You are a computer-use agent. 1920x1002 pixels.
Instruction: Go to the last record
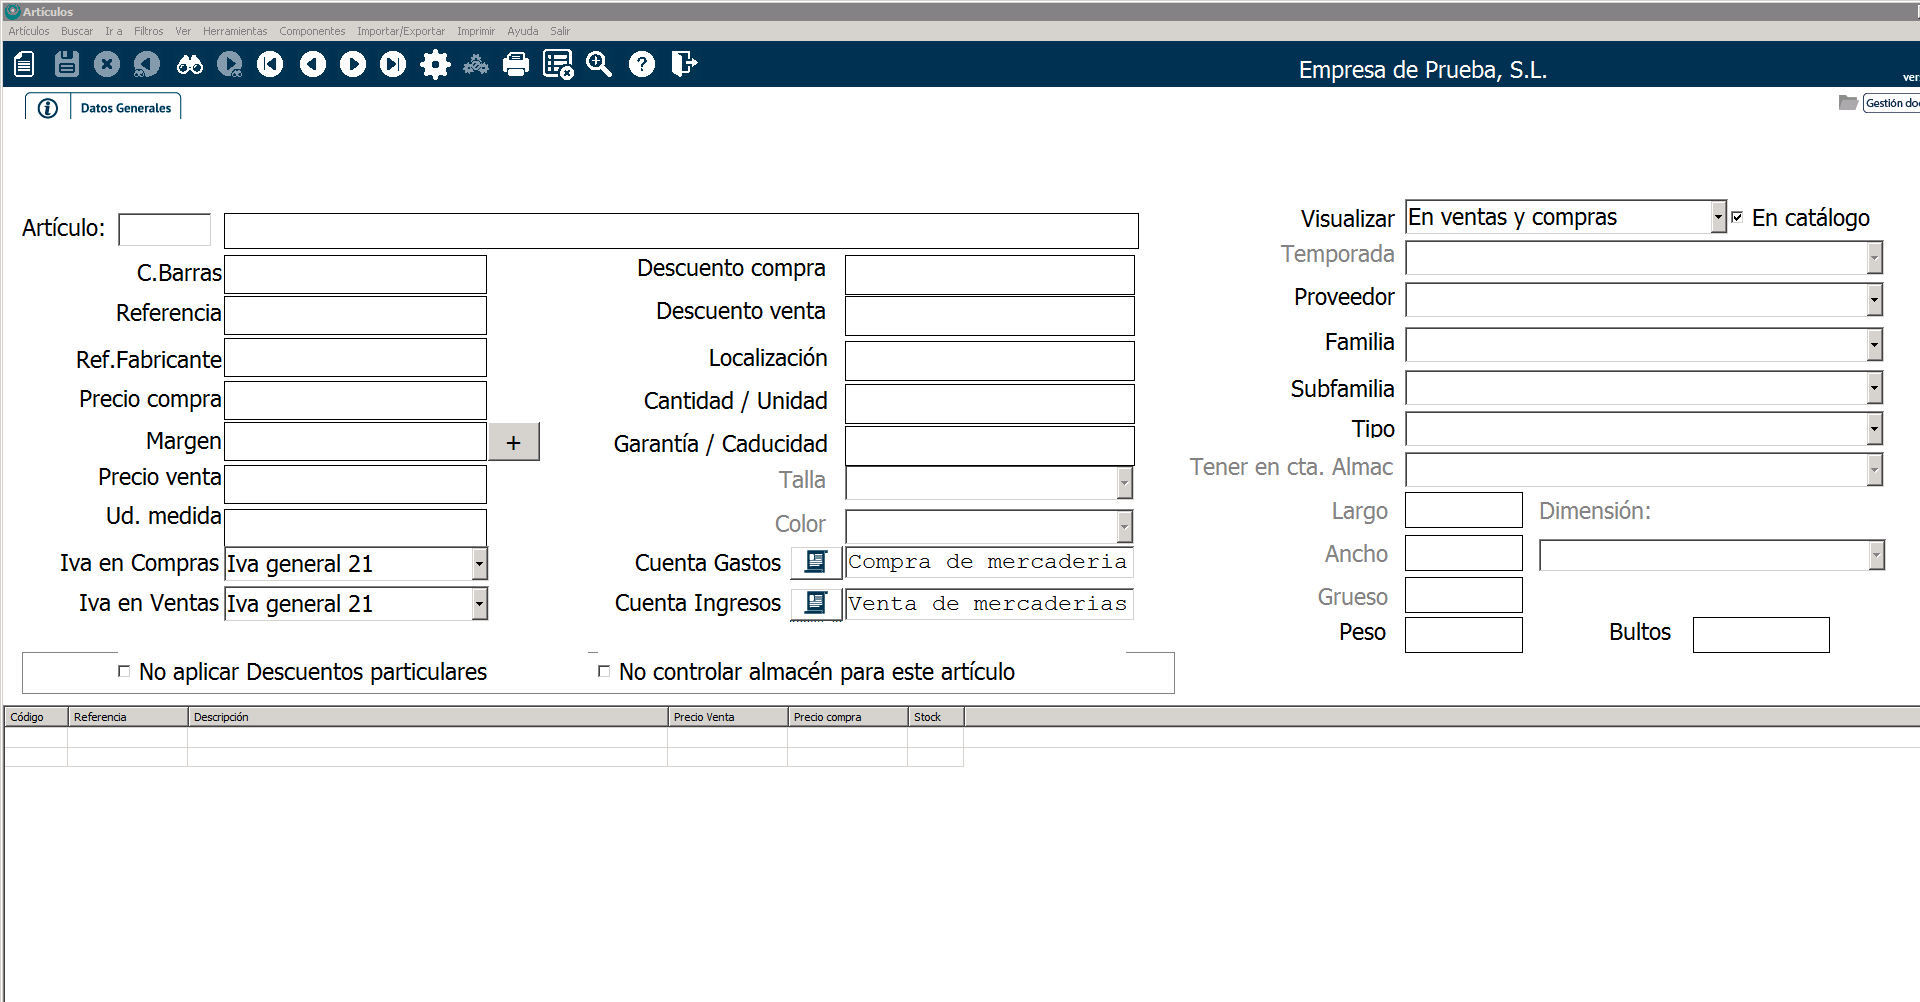point(393,65)
